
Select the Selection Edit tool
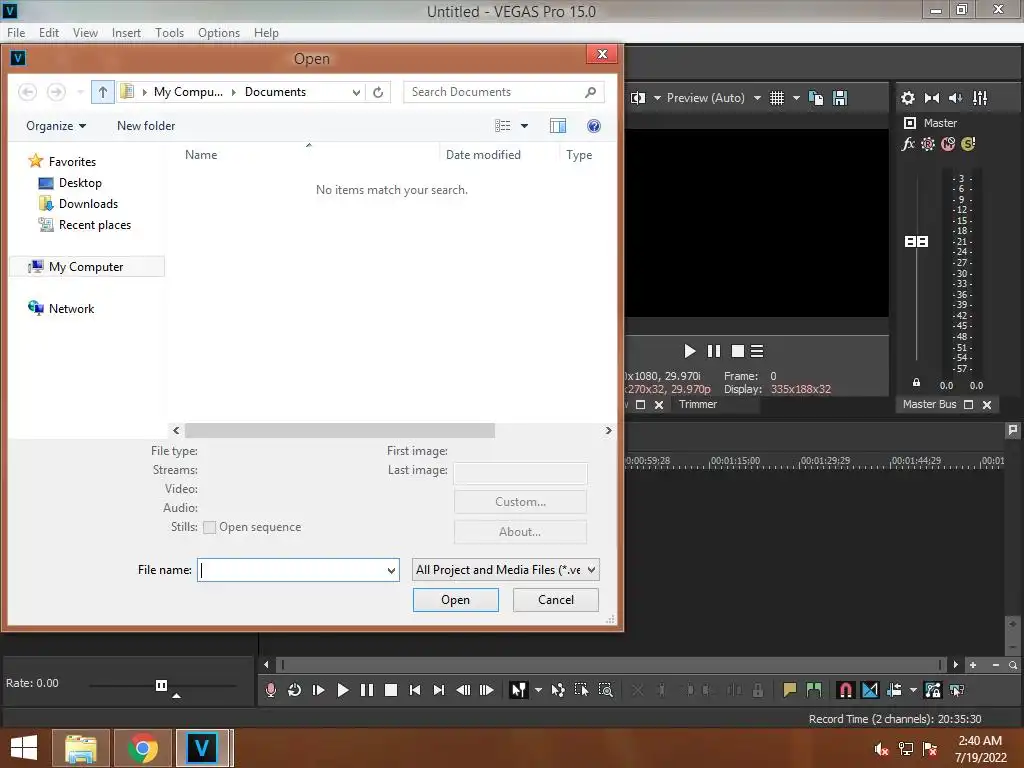tap(581, 690)
